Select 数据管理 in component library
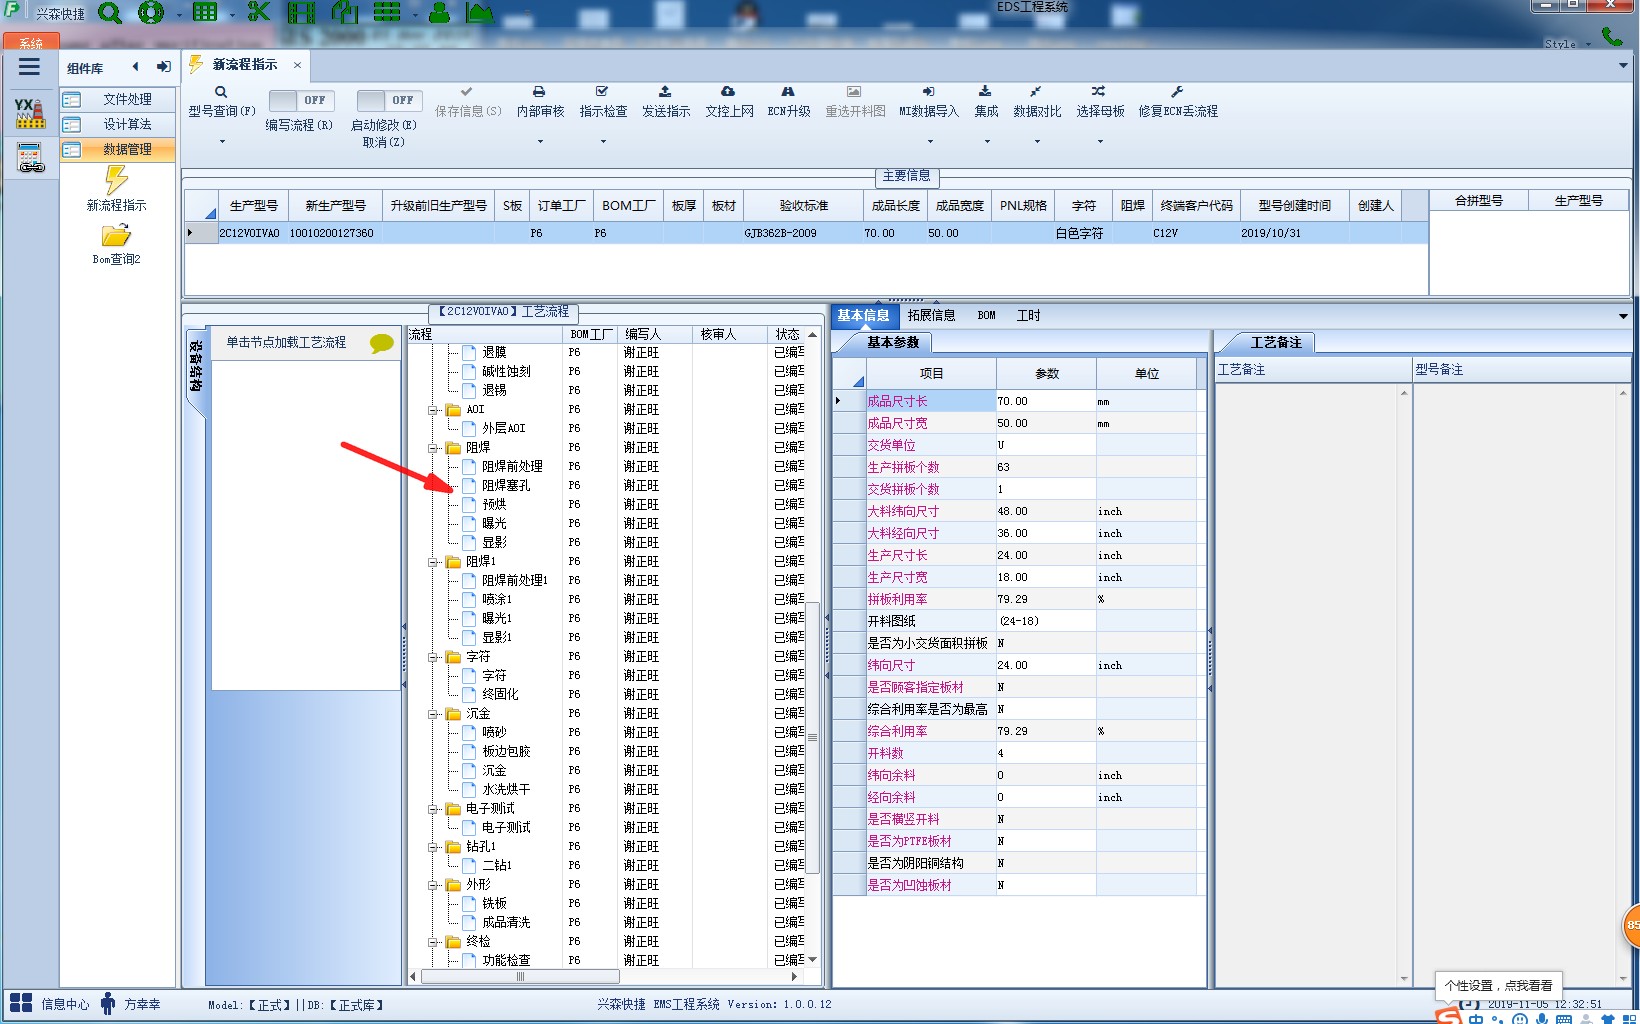1640x1024 pixels. (118, 149)
